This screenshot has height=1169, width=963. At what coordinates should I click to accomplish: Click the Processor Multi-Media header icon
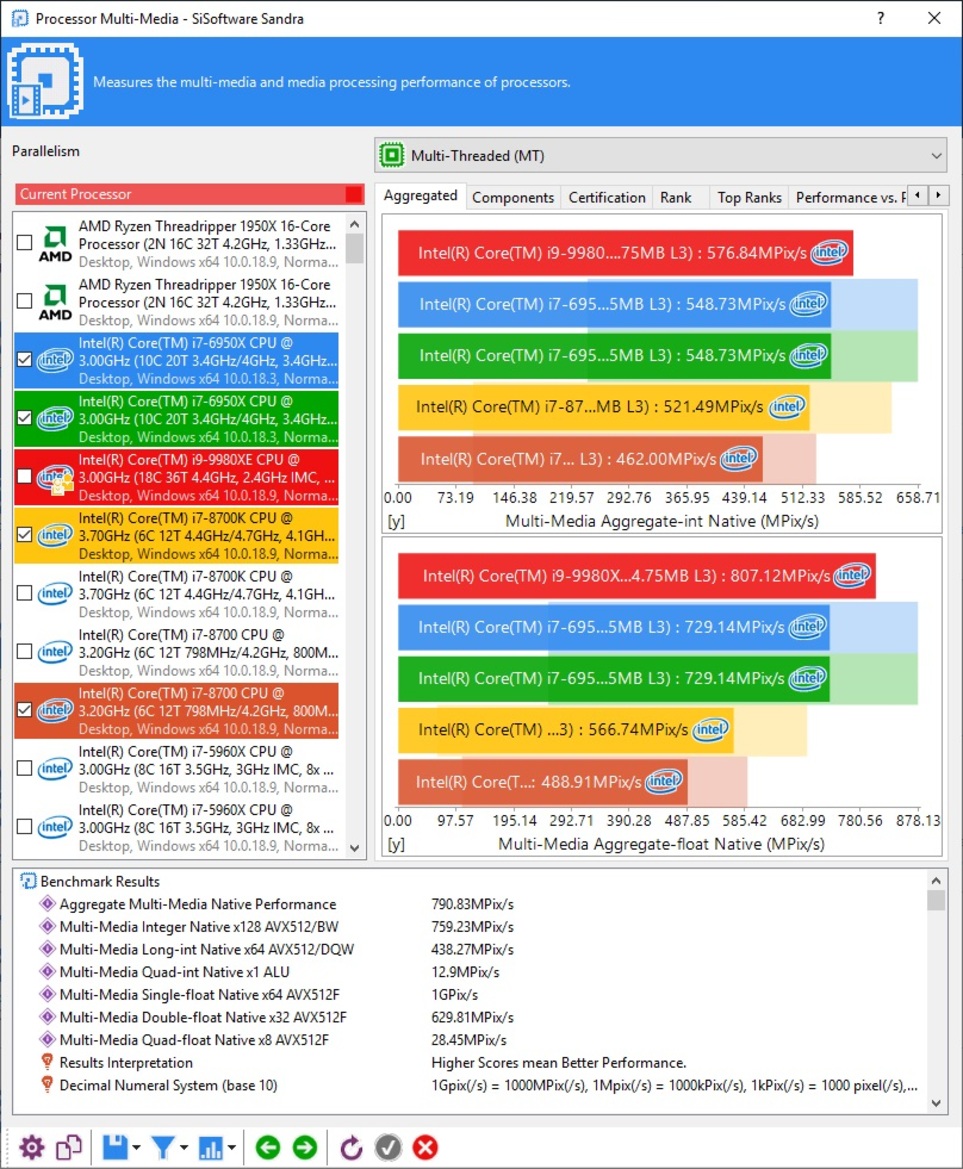click(x=45, y=81)
